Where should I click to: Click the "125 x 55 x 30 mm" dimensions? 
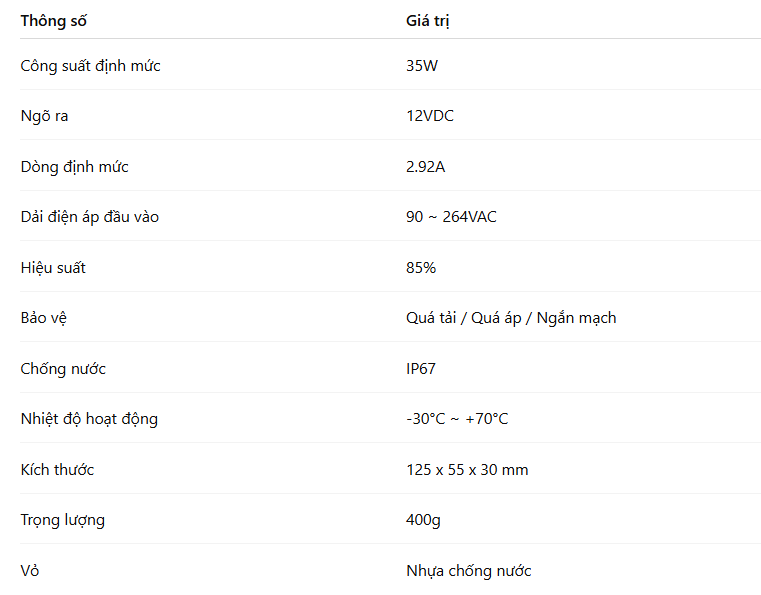(x=467, y=470)
